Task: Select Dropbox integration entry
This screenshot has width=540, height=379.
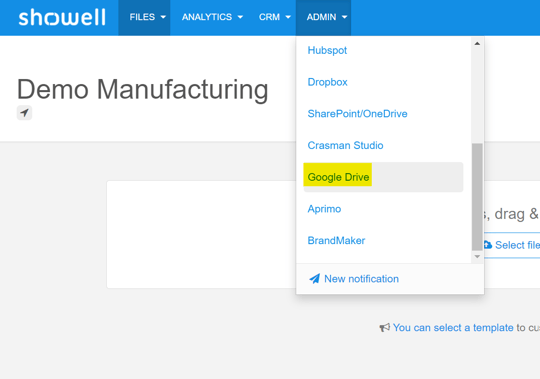Action: click(x=328, y=82)
